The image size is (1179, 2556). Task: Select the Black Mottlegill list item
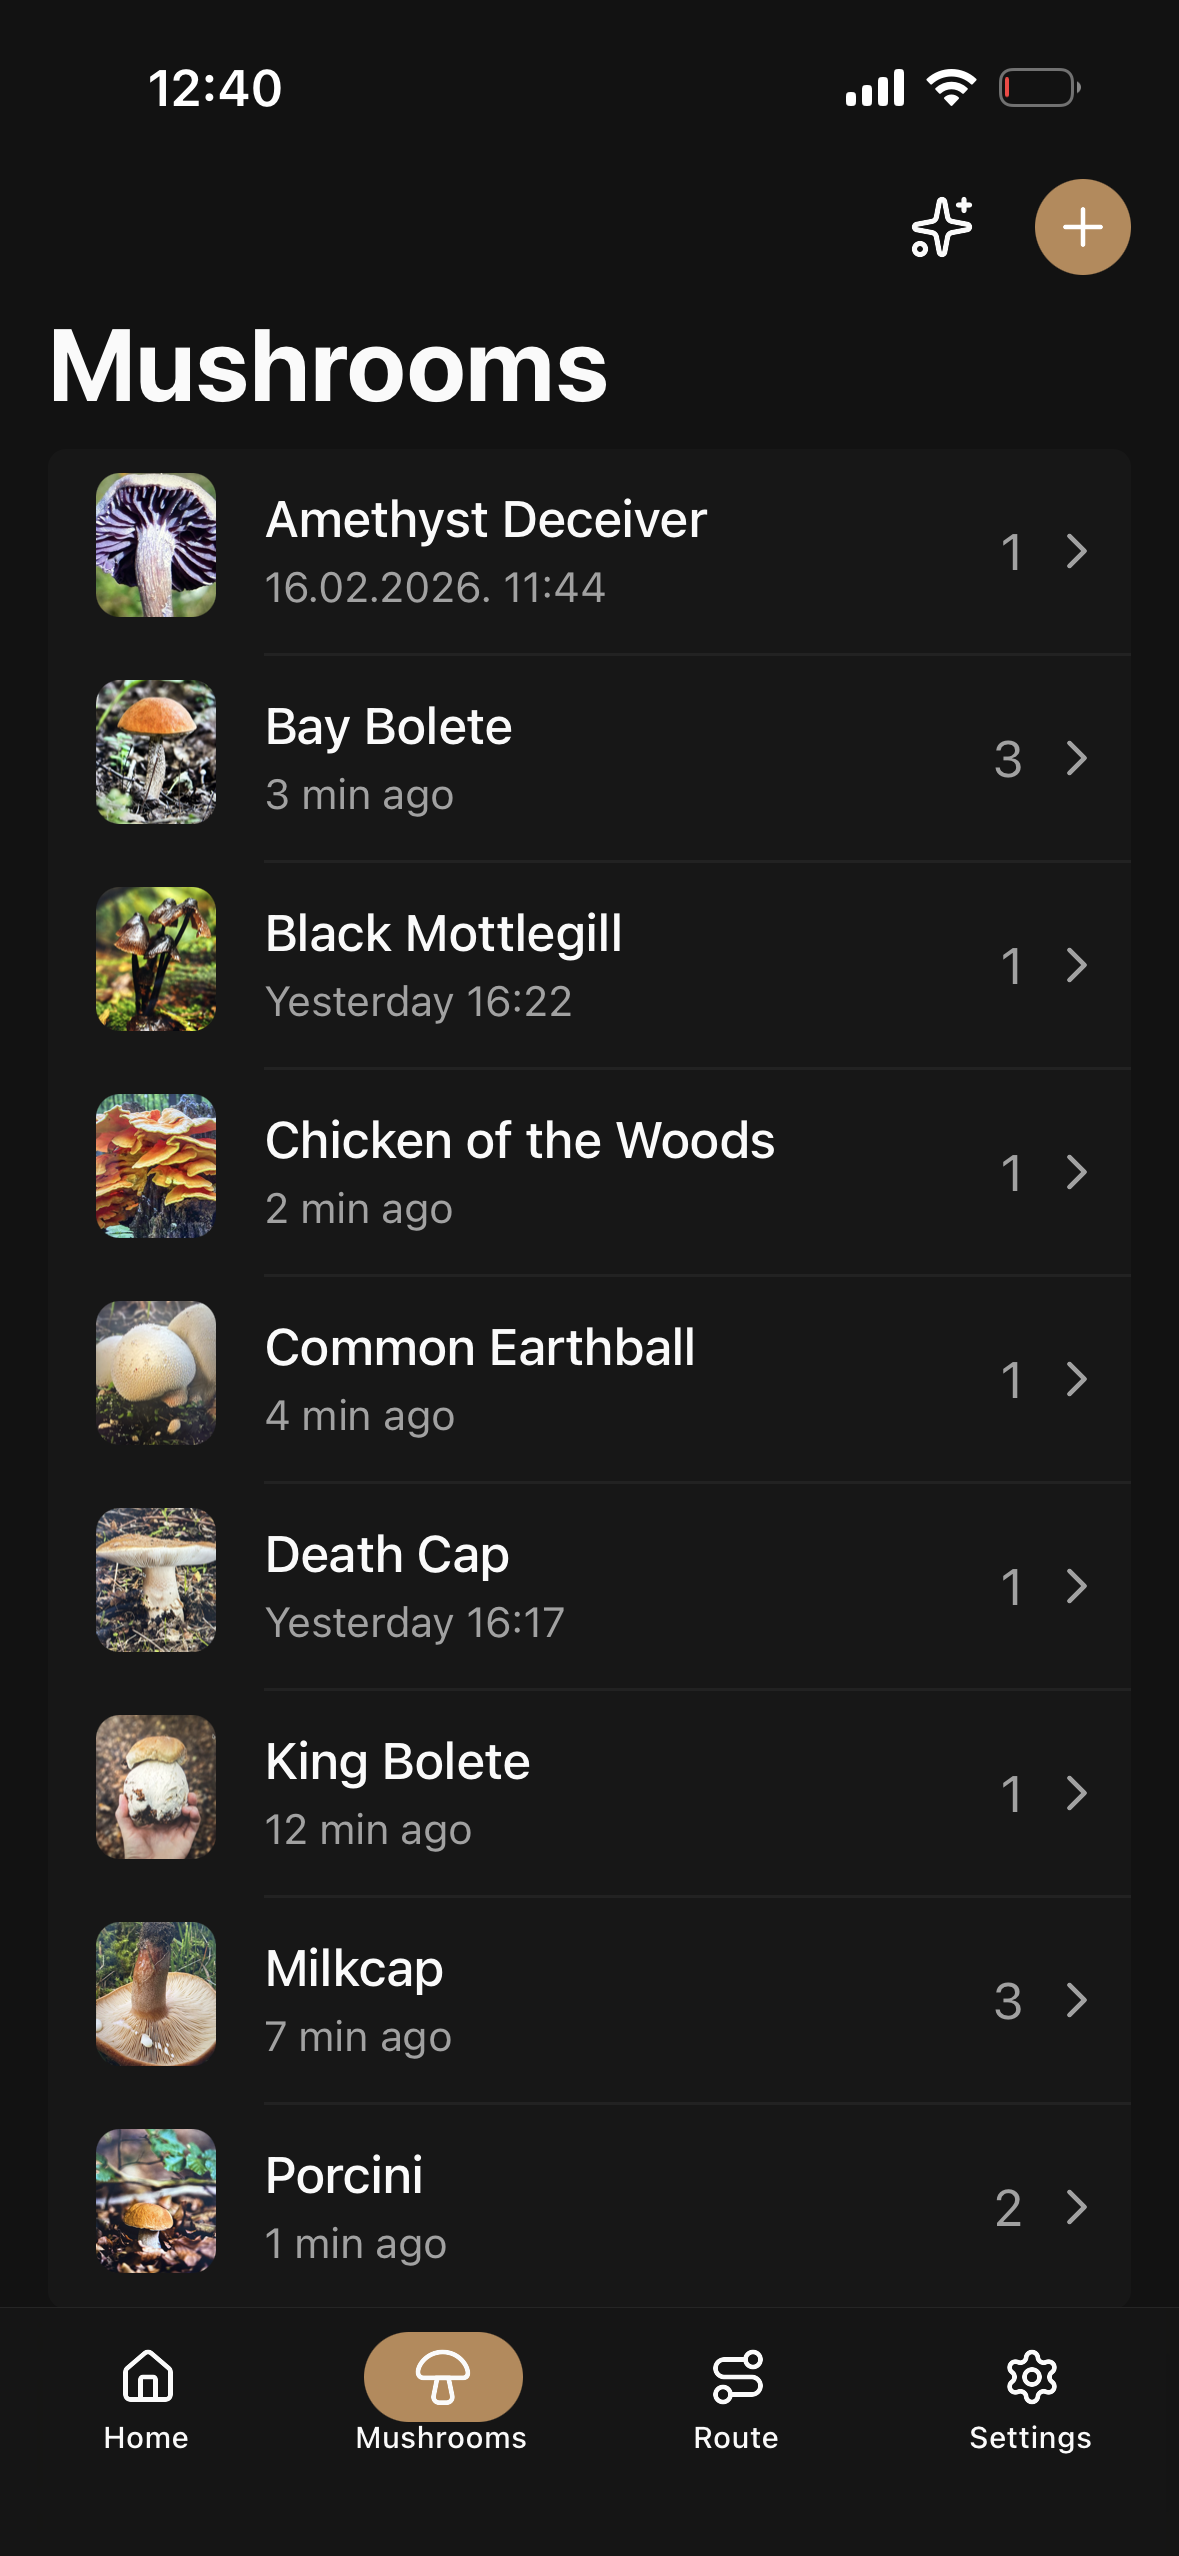pyautogui.click(x=443, y=934)
